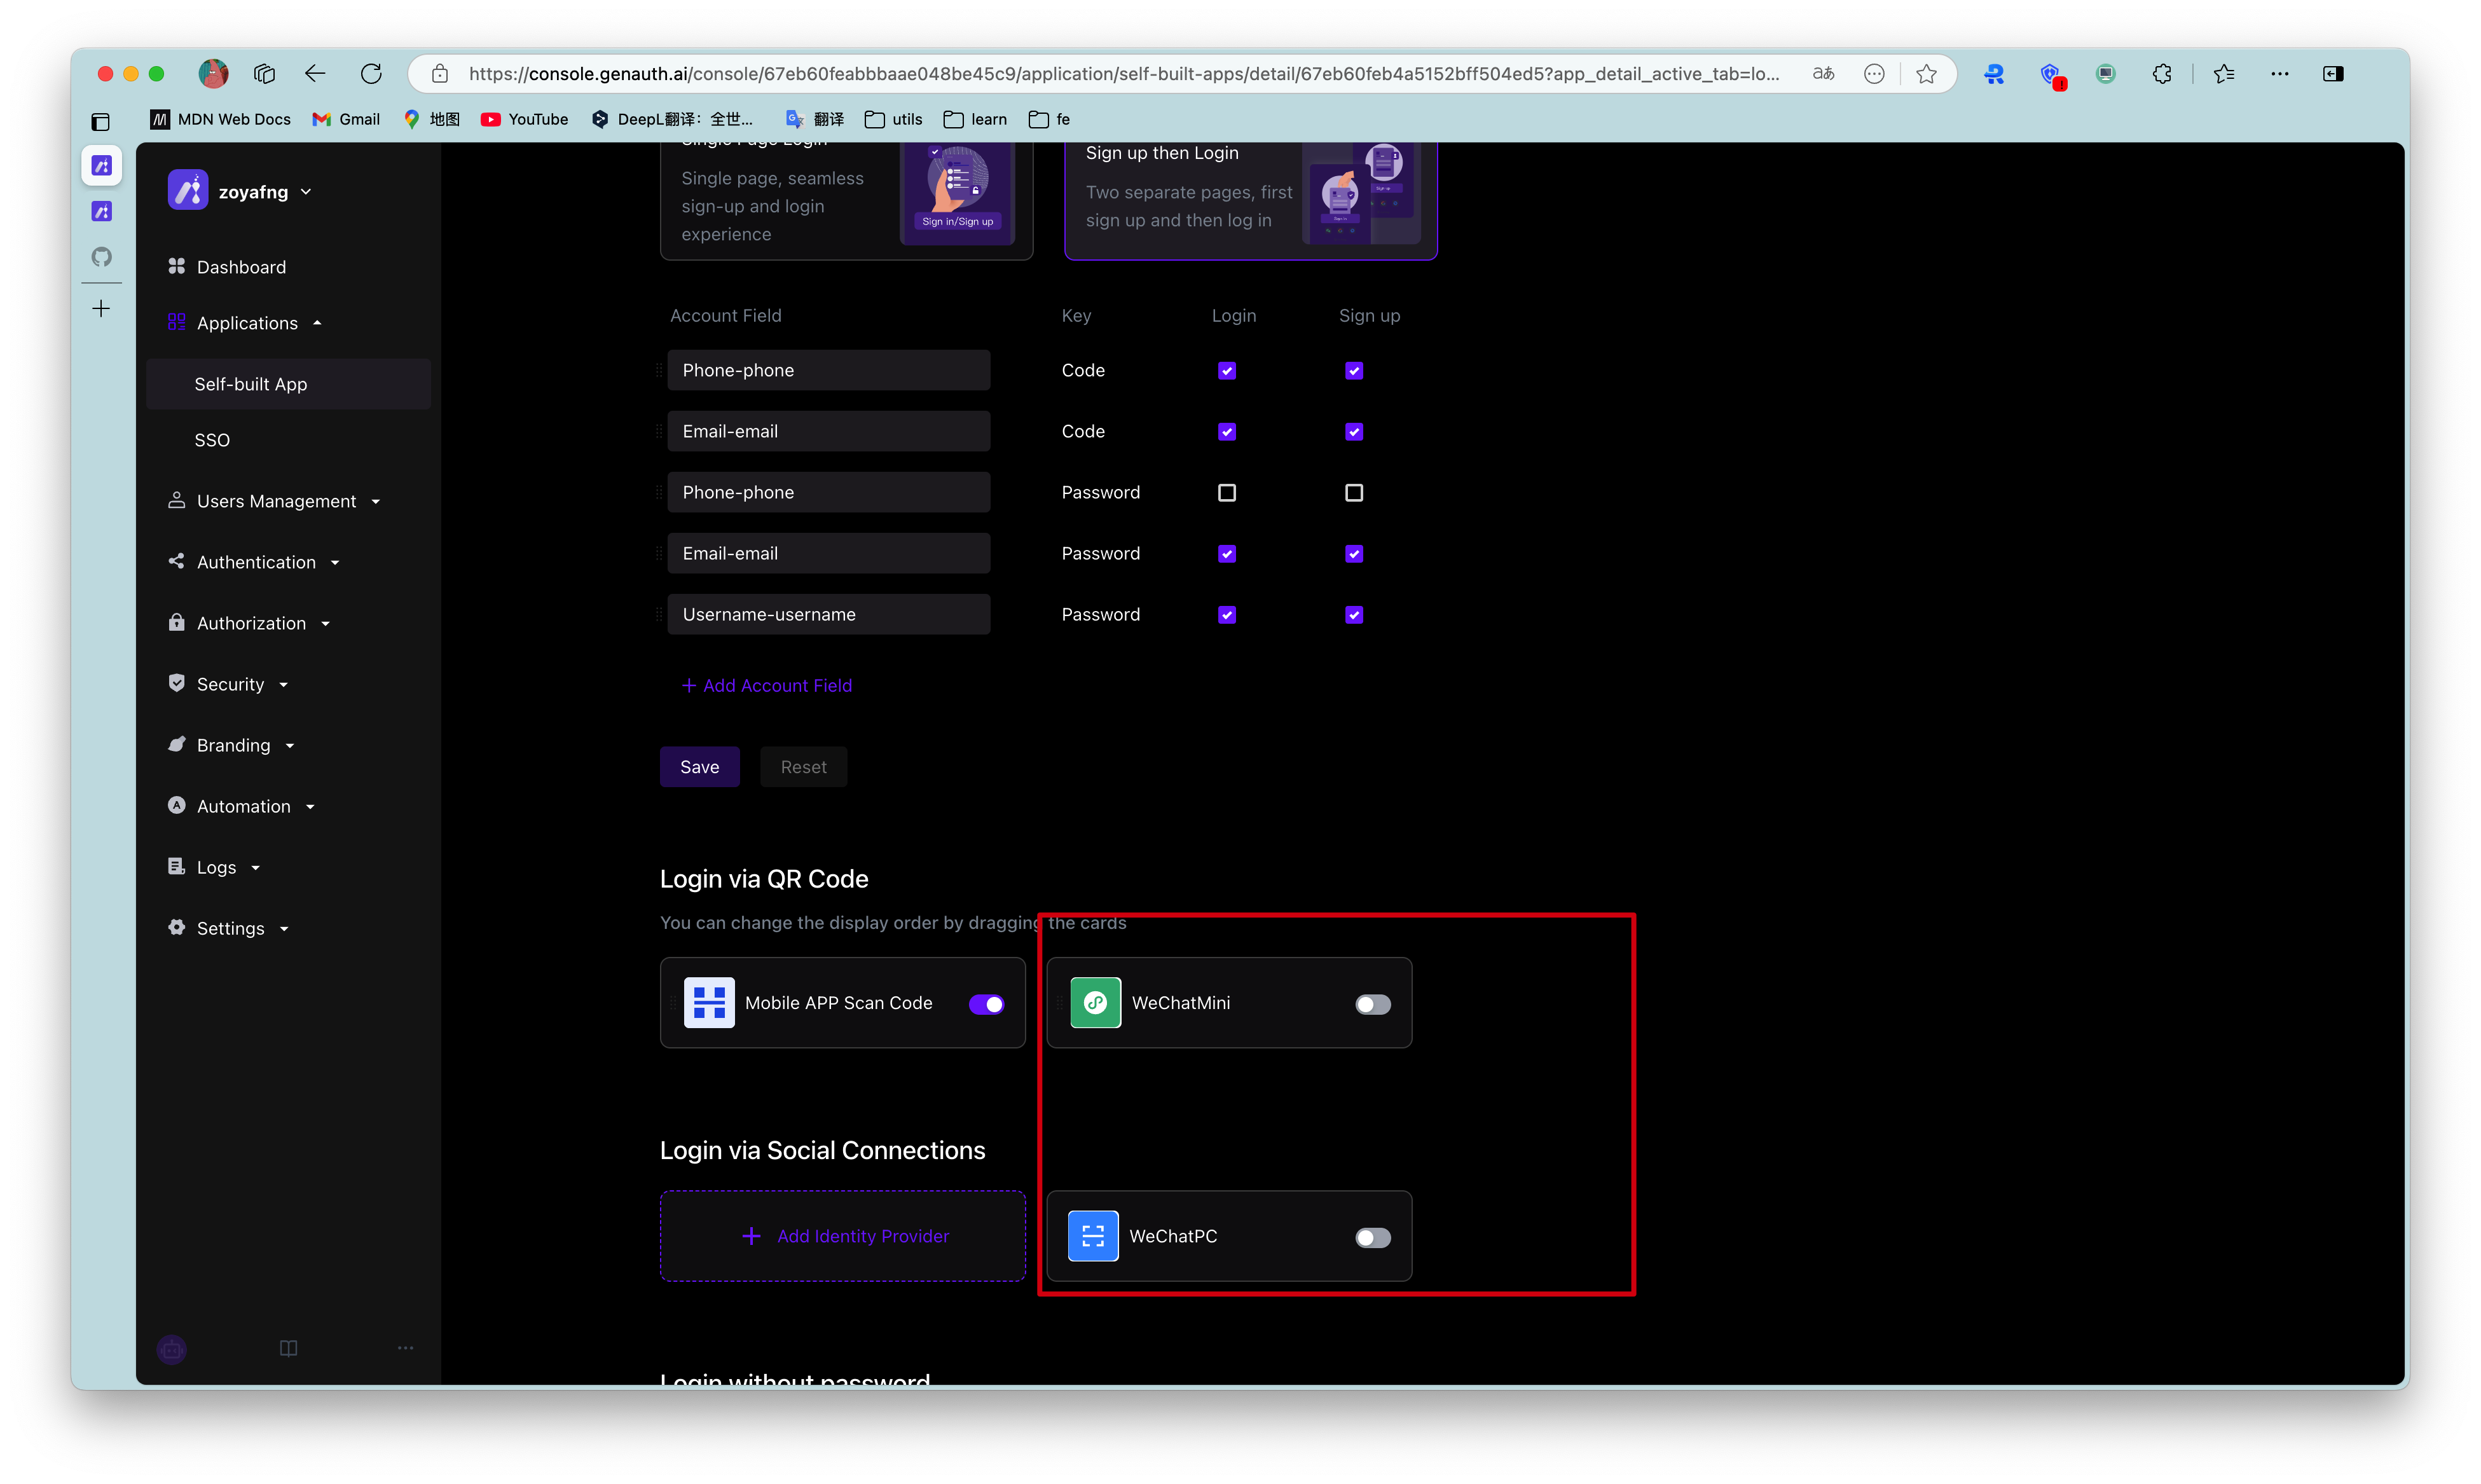The width and height of the screenshot is (2481, 1484).
Task: Uncheck Login for Email-email Password row
Action: click(1227, 554)
